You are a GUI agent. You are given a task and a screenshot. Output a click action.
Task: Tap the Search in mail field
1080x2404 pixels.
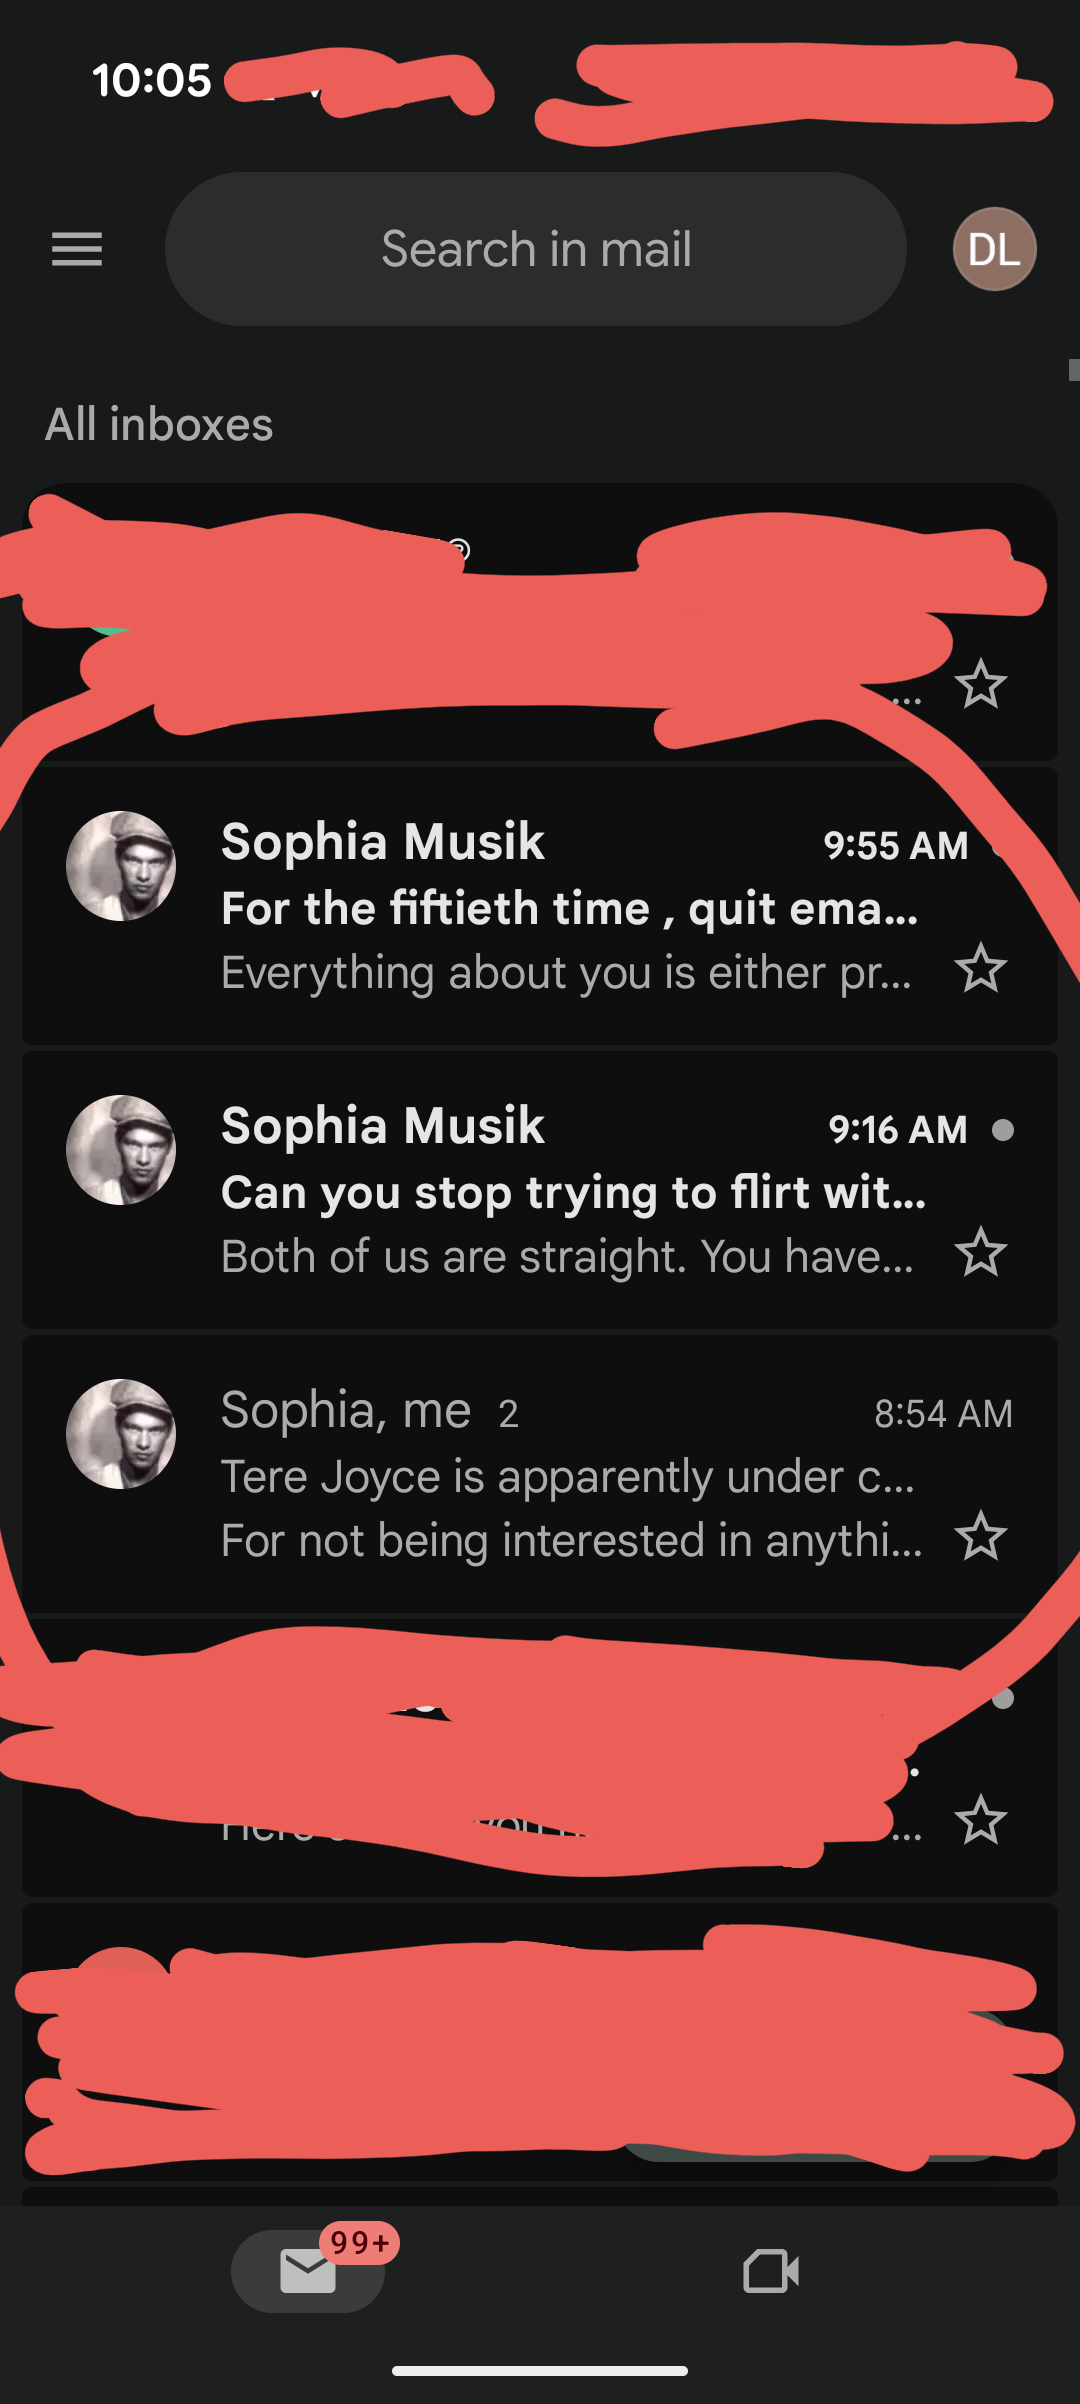point(536,249)
